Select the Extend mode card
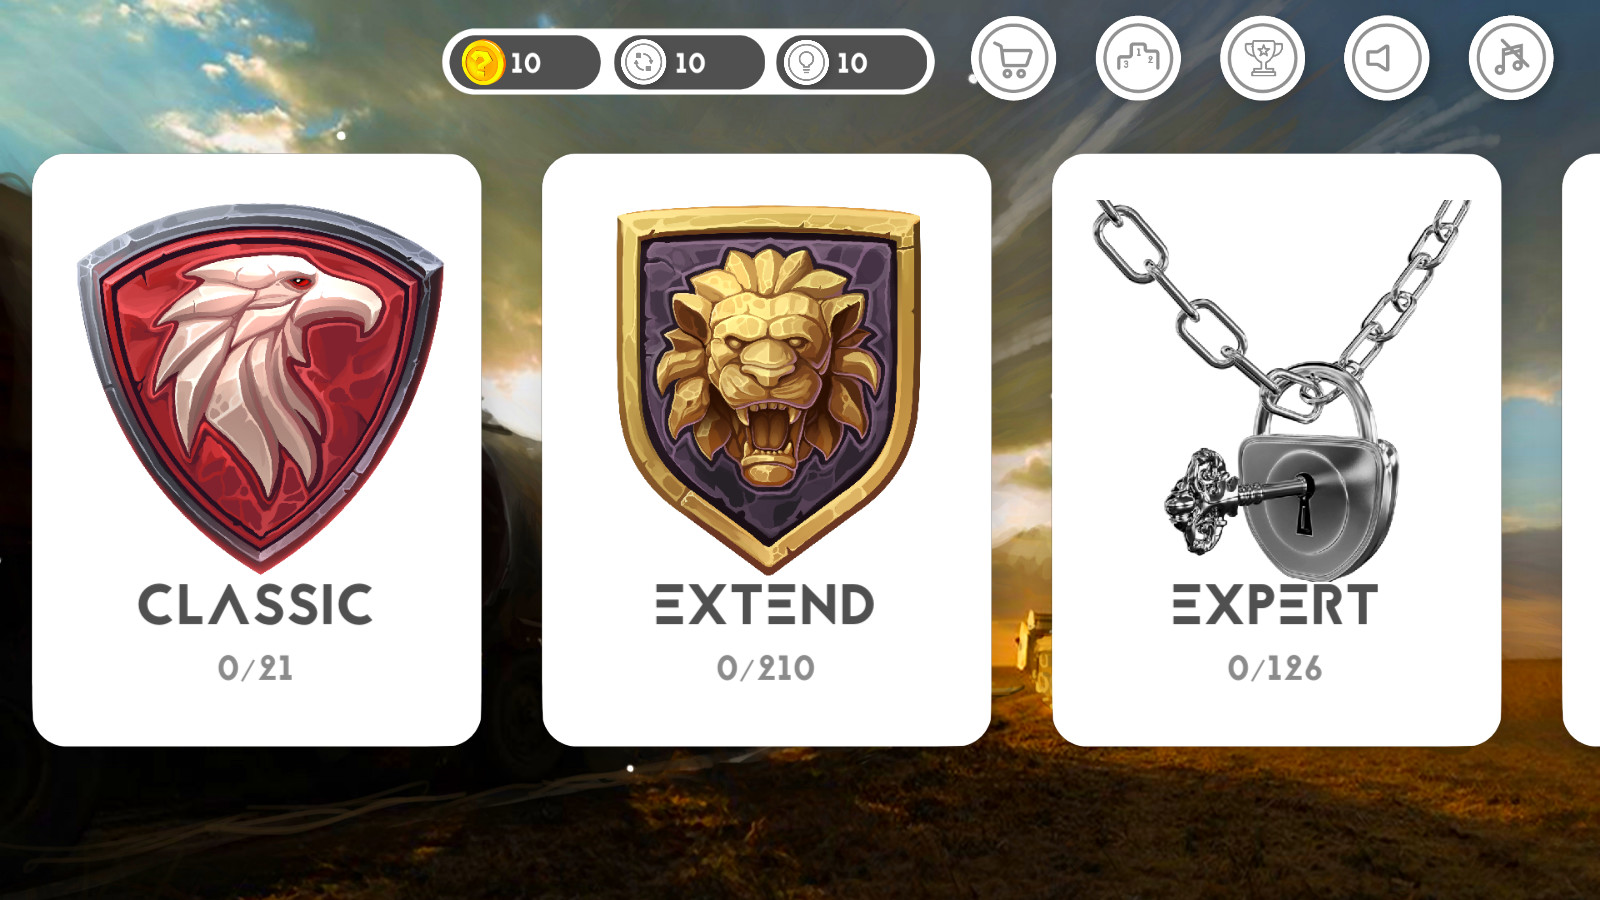Viewport: 1600px width, 900px height. point(767,450)
